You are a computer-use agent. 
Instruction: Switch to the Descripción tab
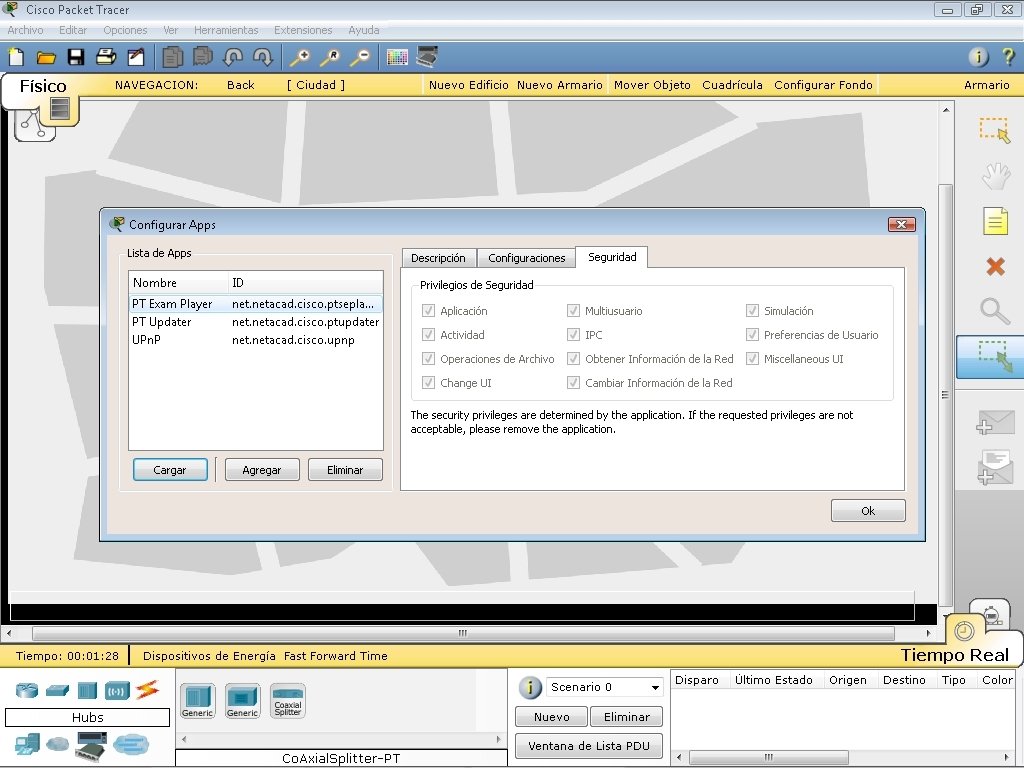click(439, 258)
